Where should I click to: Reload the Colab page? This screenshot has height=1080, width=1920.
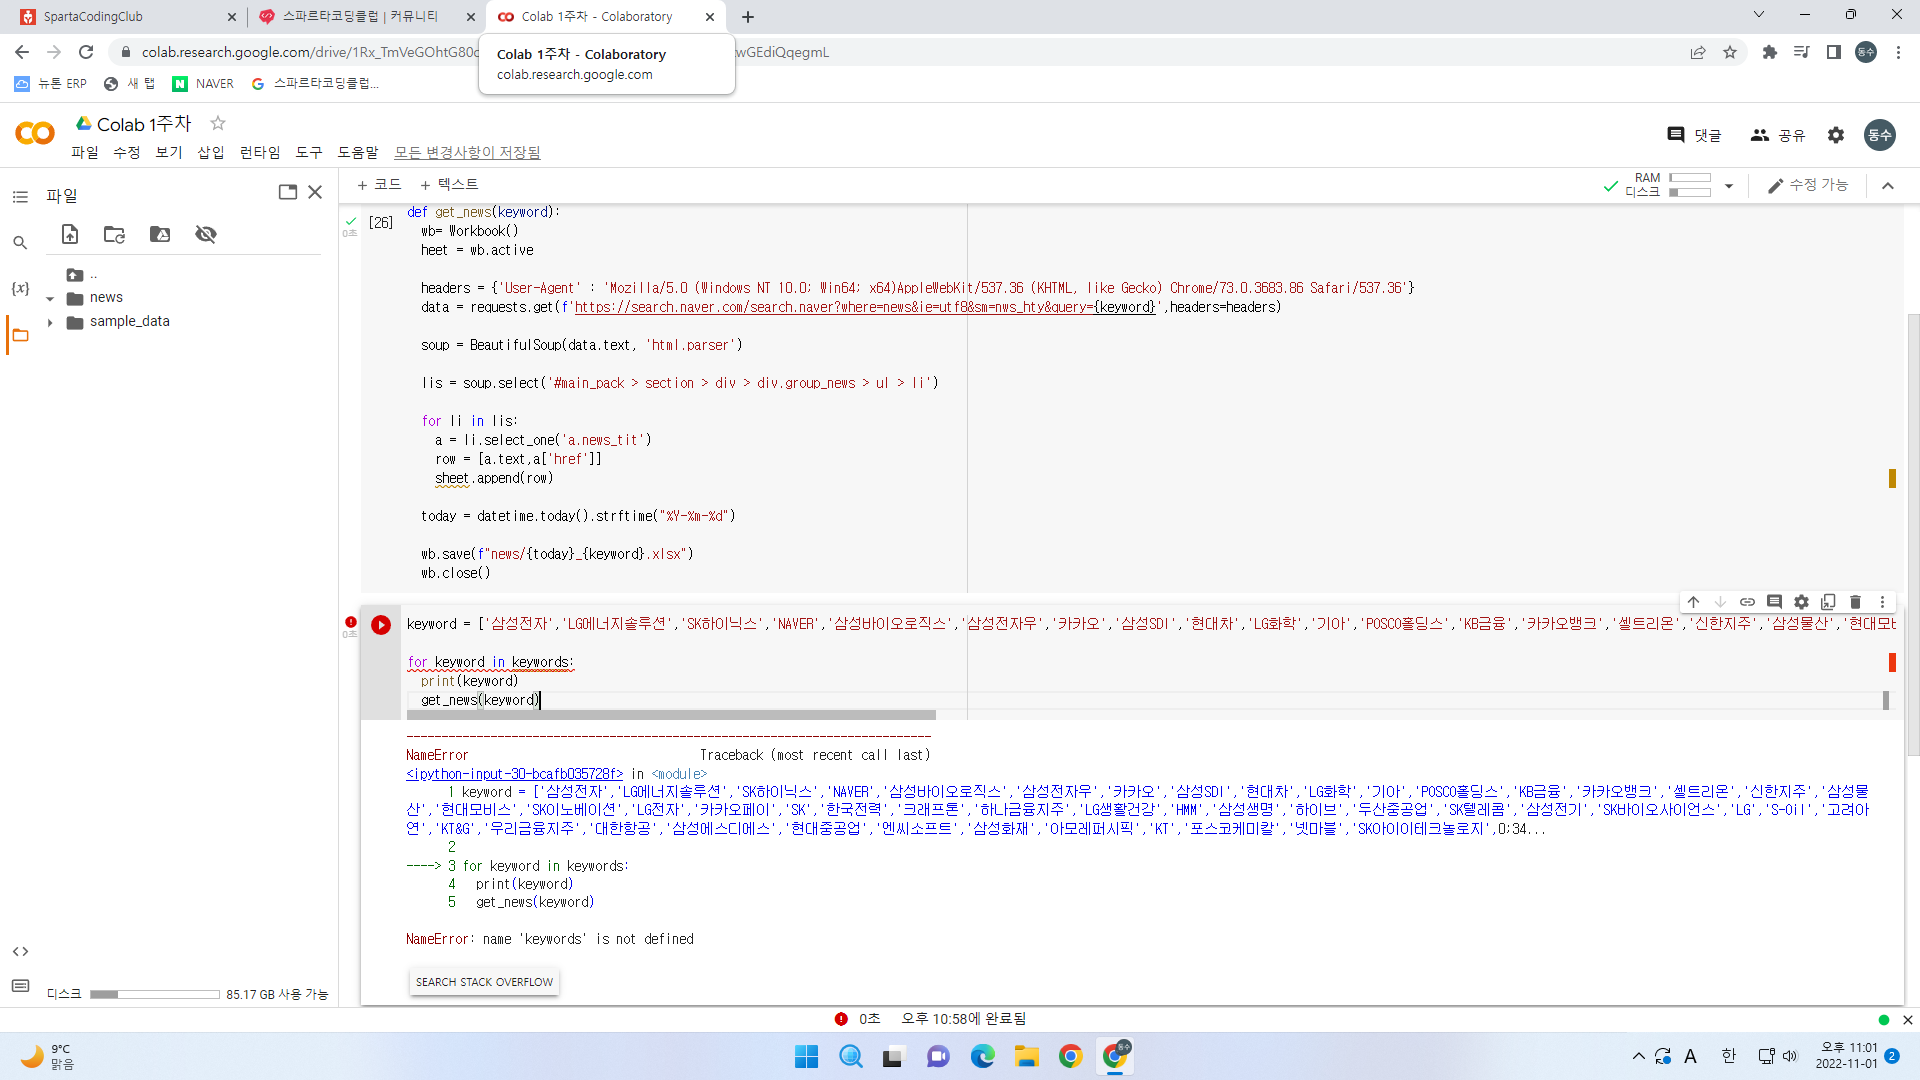pos(86,52)
